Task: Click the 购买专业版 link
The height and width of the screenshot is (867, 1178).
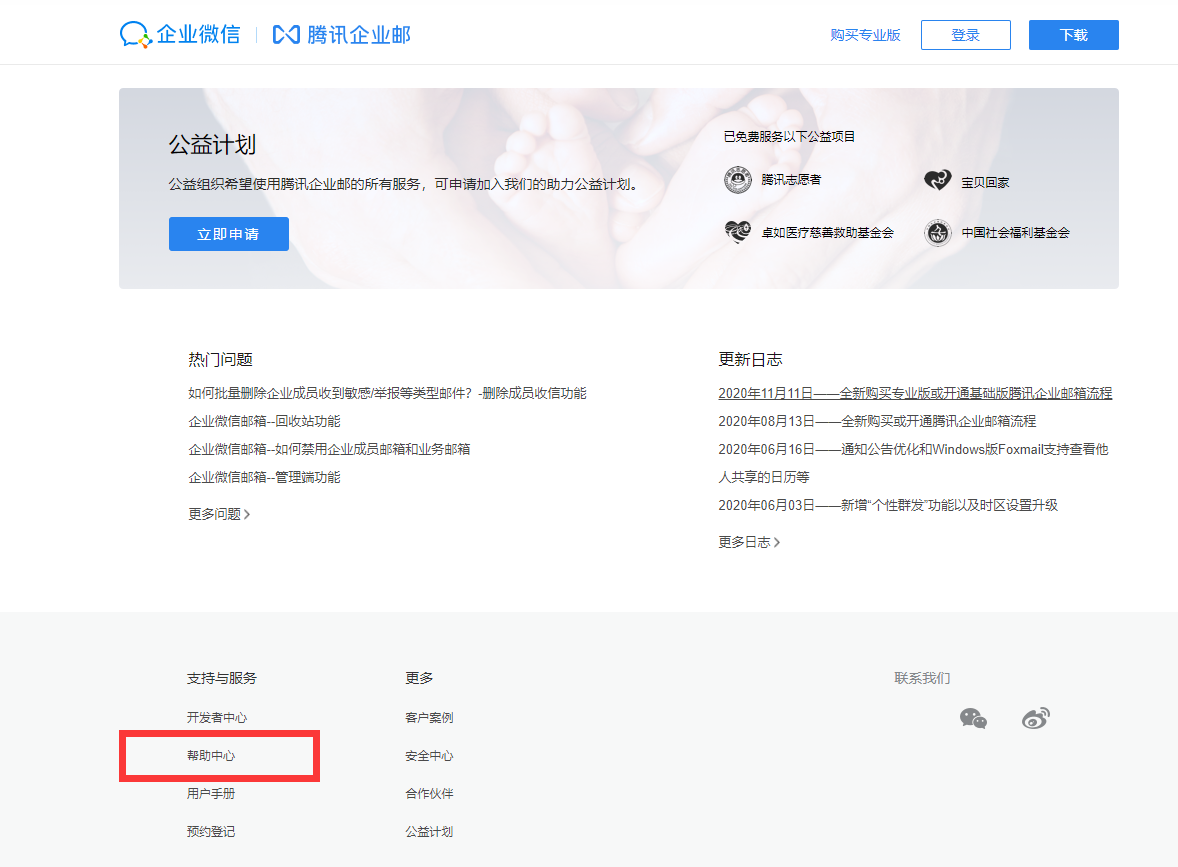Action: pos(865,35)
